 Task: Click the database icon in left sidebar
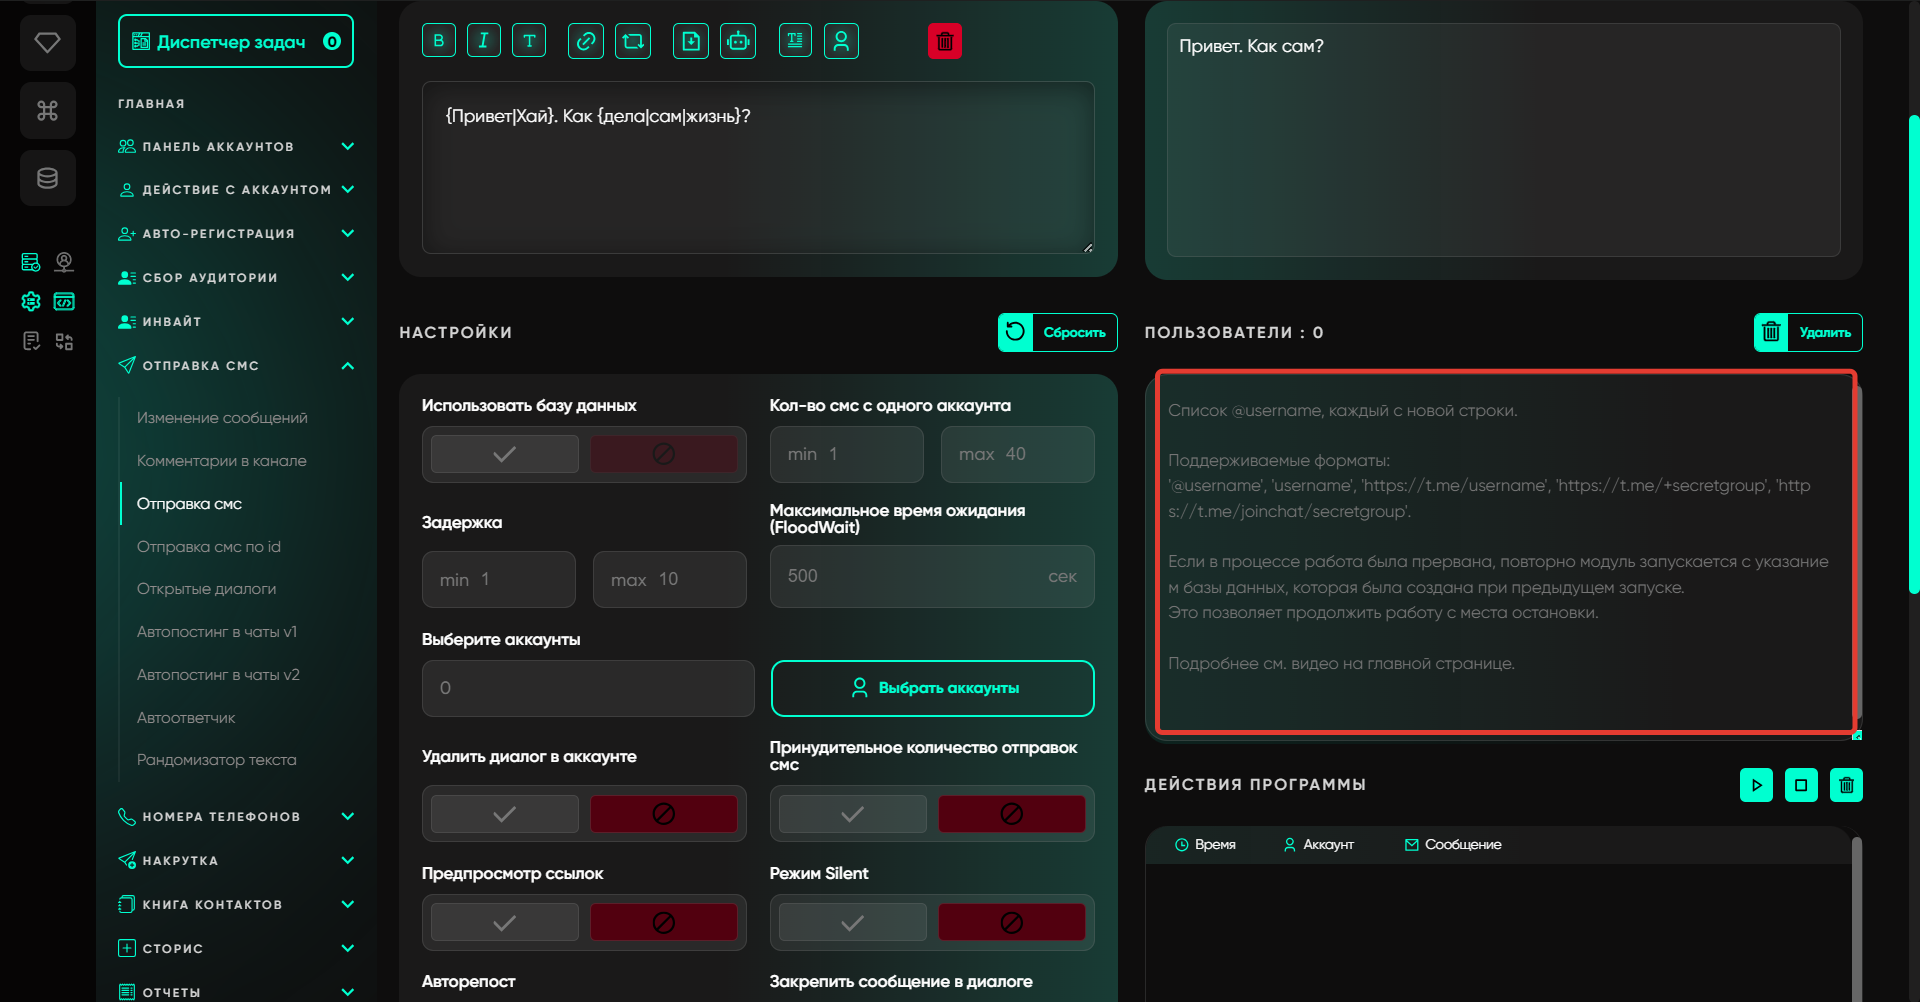click(x=47, y=178)
